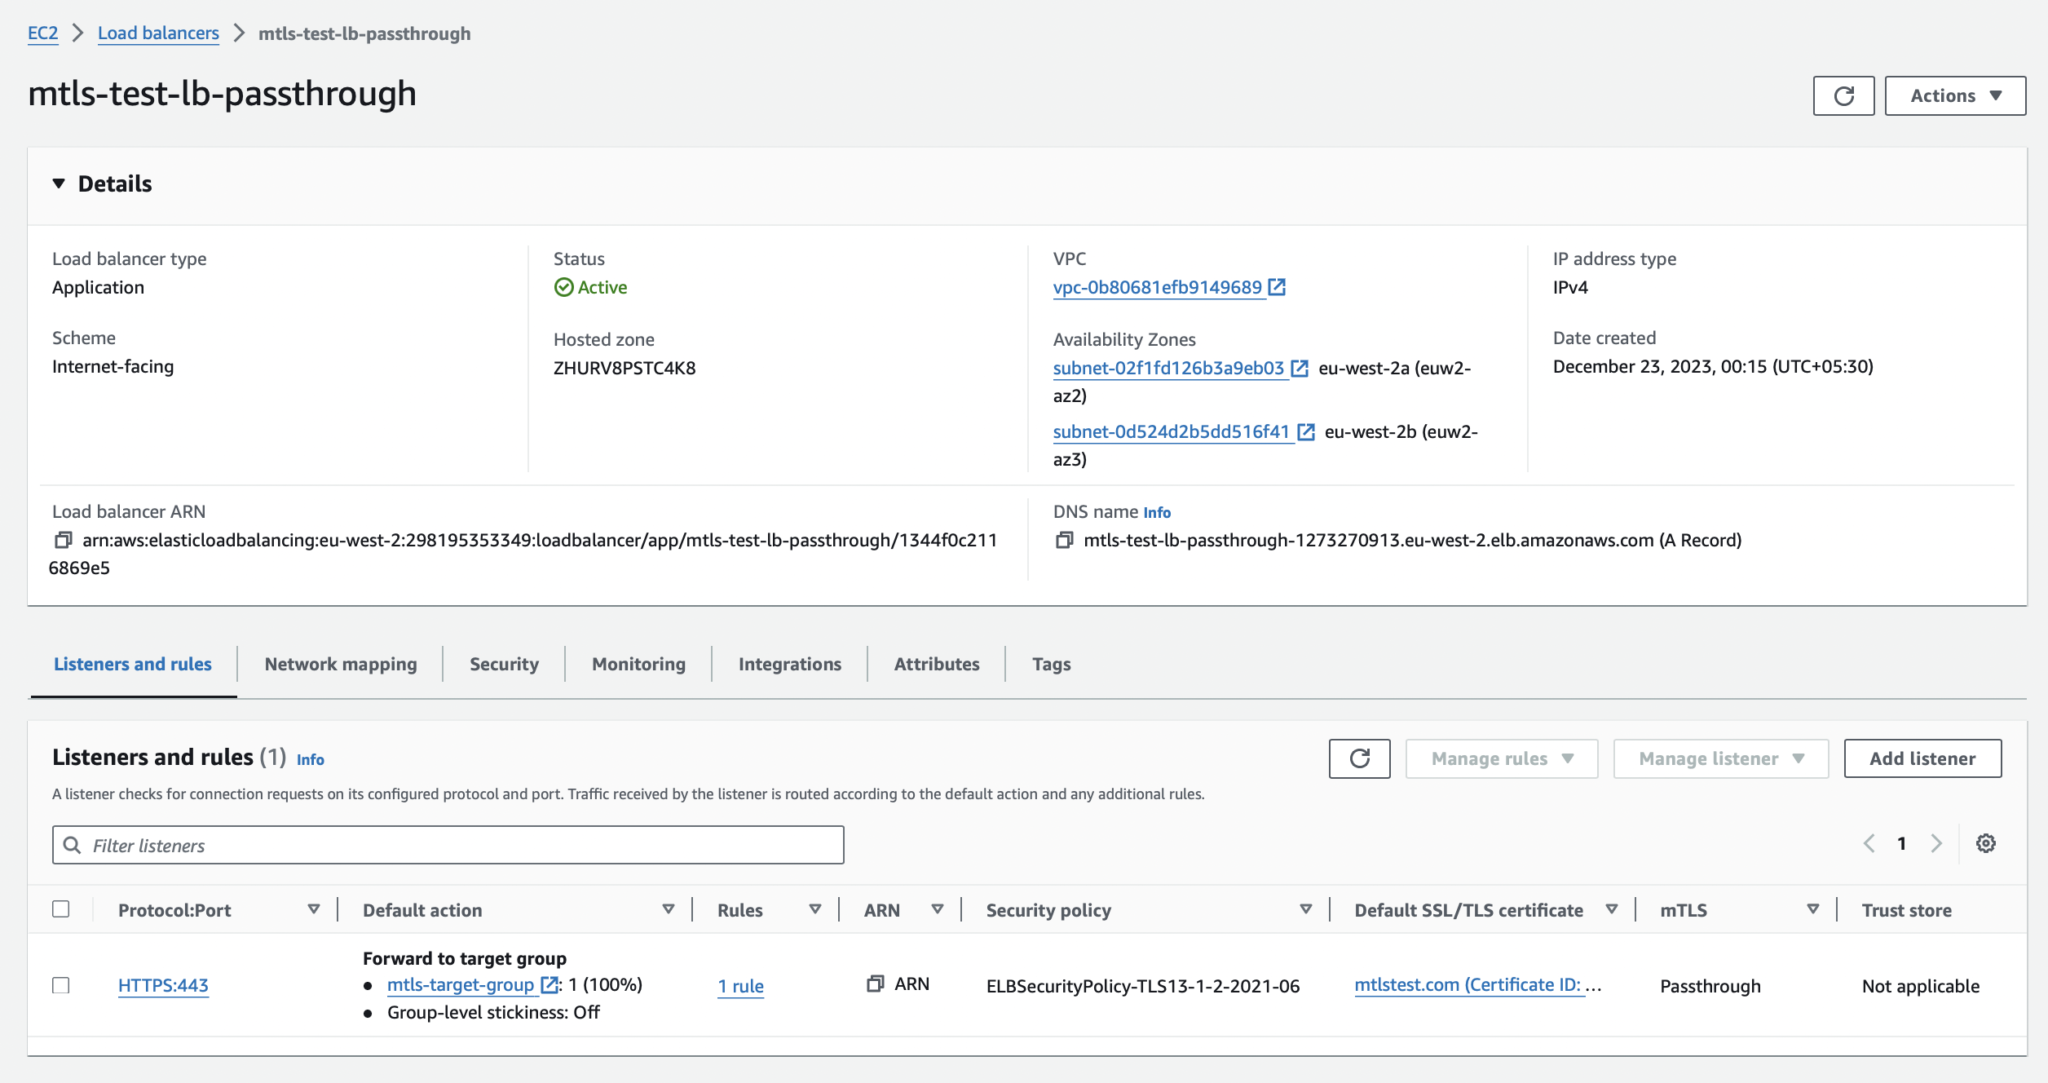Copy the listener ARN
The height and width of the screenshot is (1083, 2048).
[x=875, y=983]
